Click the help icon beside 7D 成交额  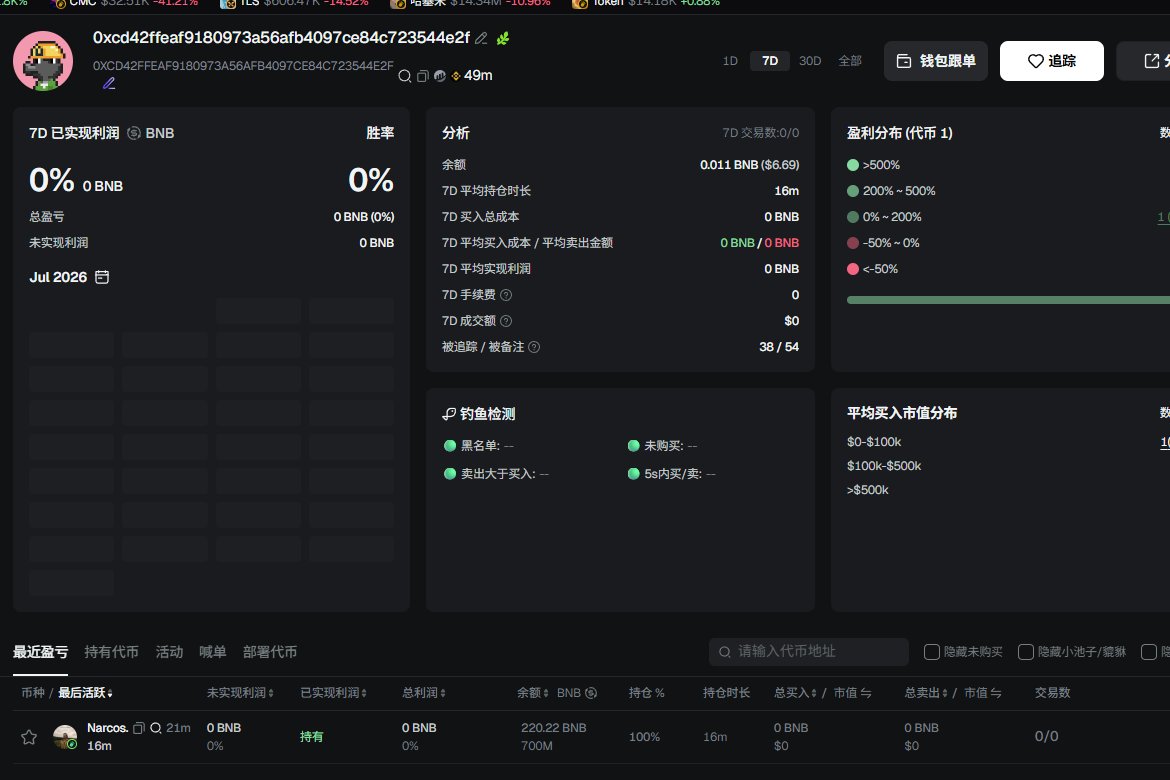[506, 321]
